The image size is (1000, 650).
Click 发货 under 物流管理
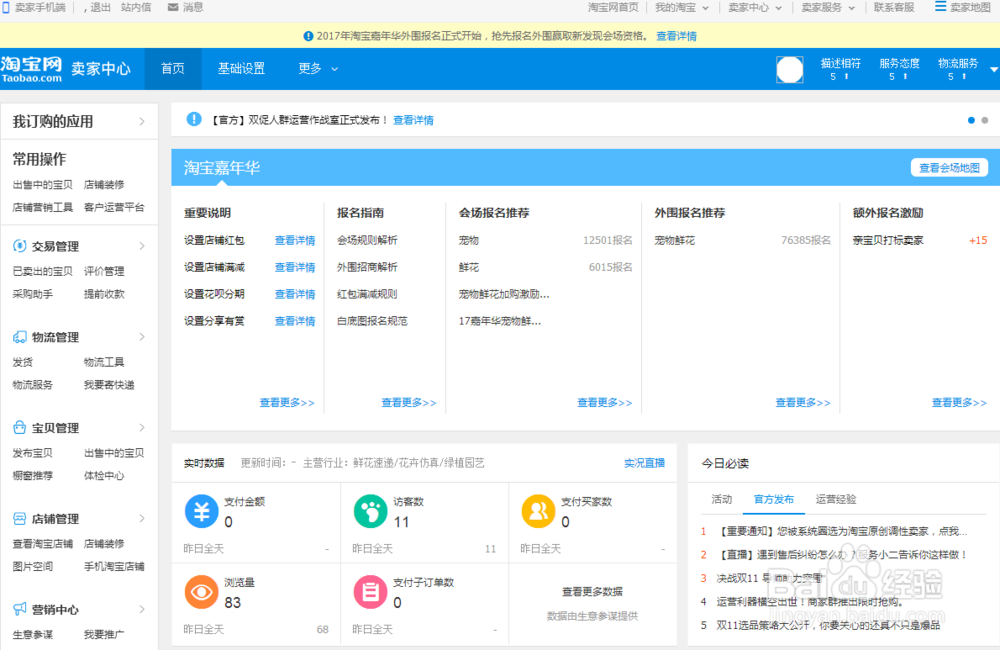(23, 362)
